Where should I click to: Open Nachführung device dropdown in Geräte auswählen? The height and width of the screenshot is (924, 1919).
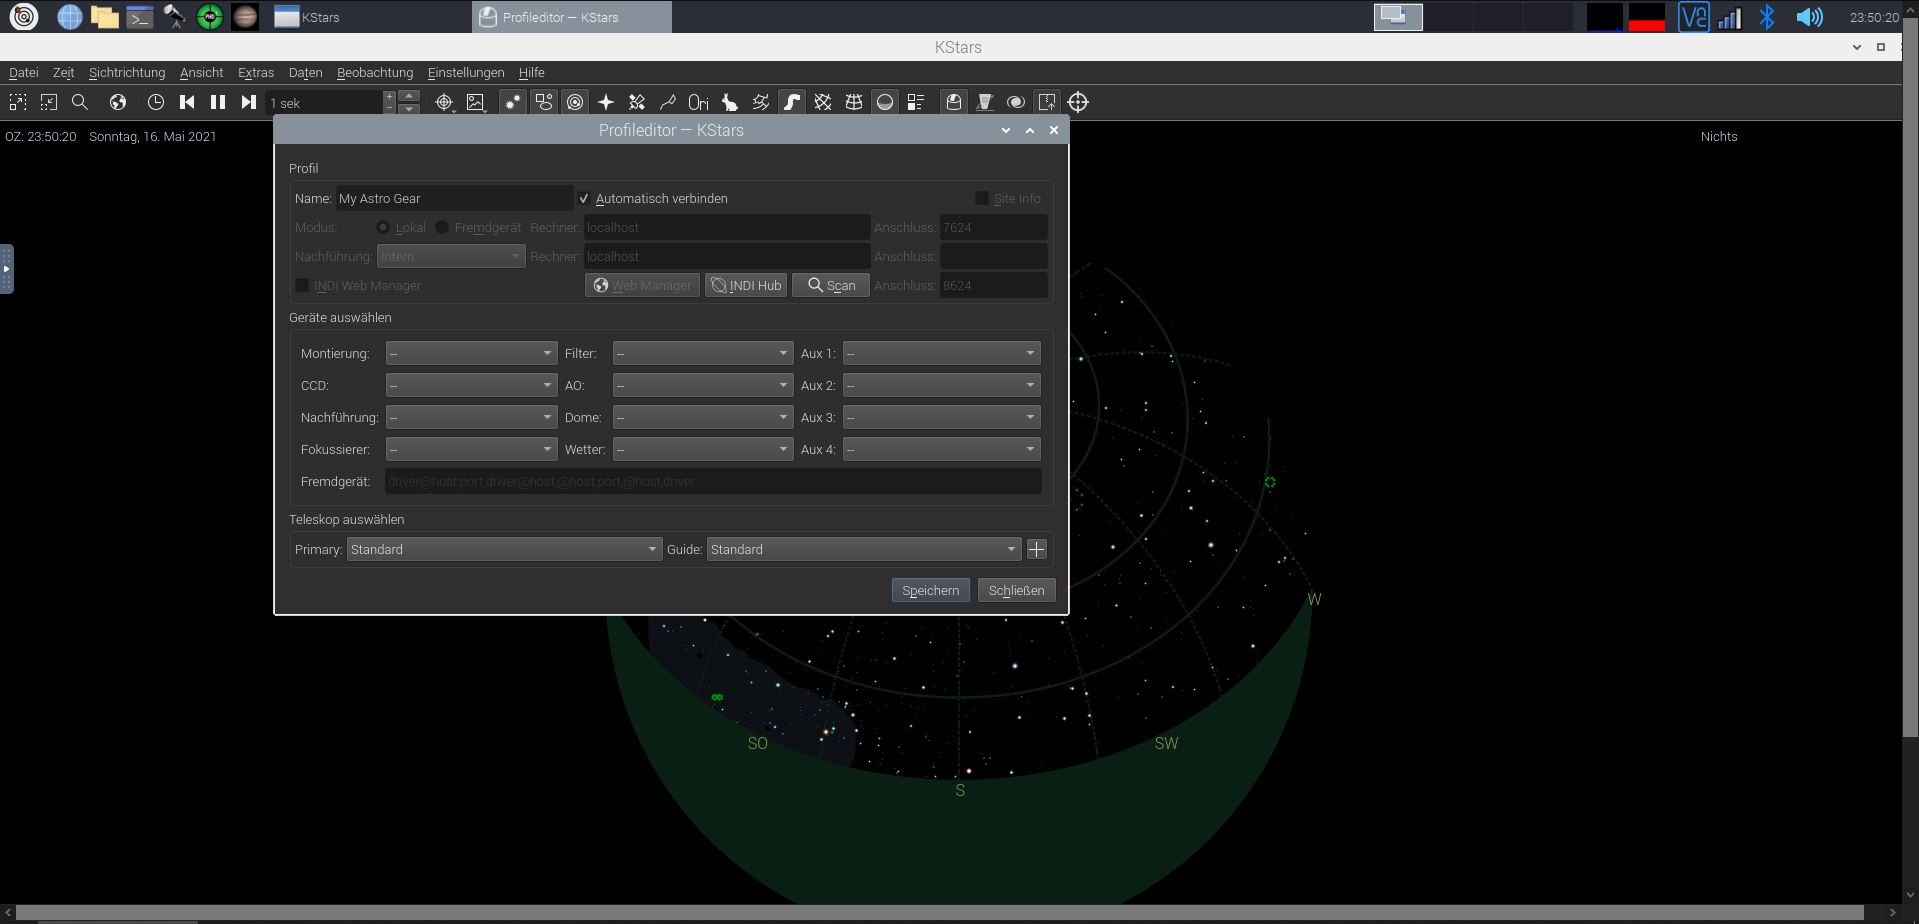tap(471, 417)
